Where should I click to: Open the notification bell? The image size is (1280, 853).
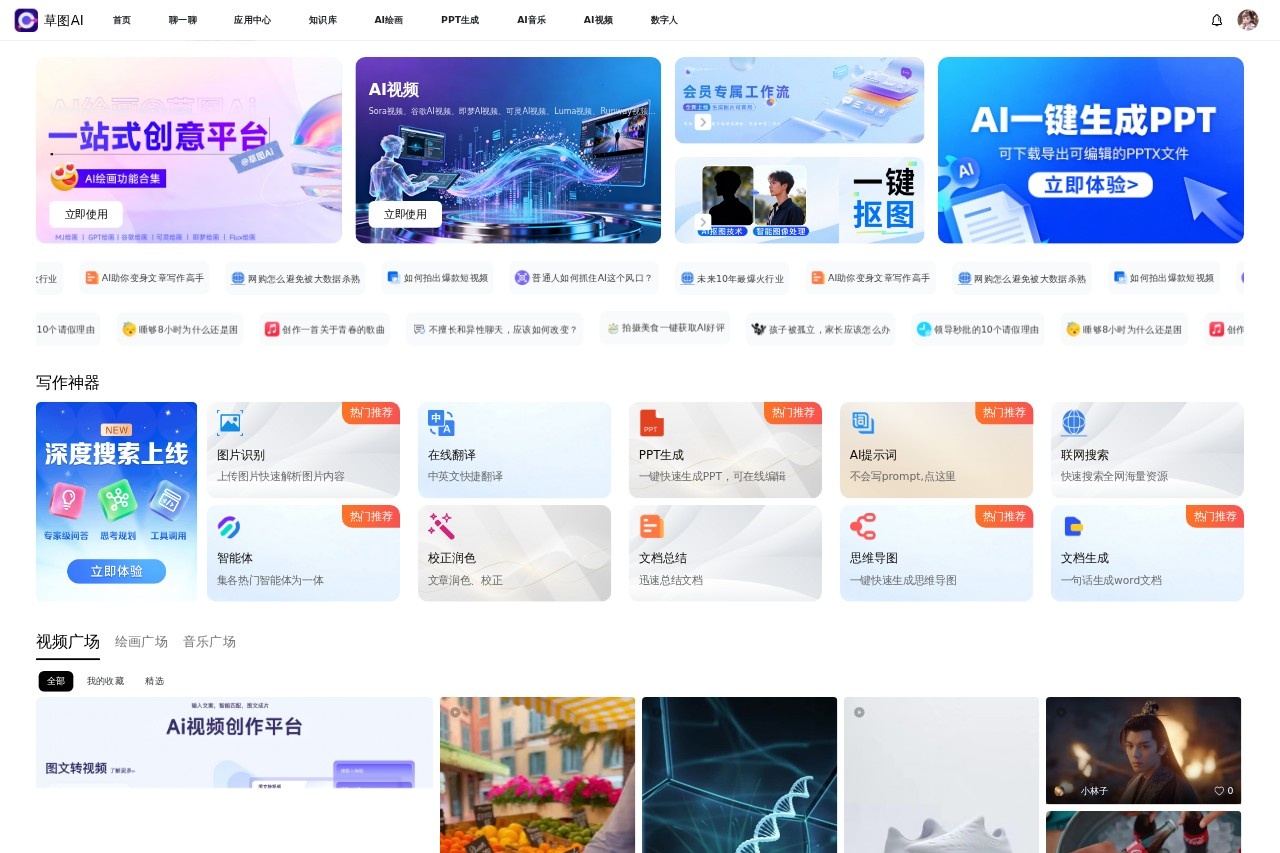click(1216, 19)
